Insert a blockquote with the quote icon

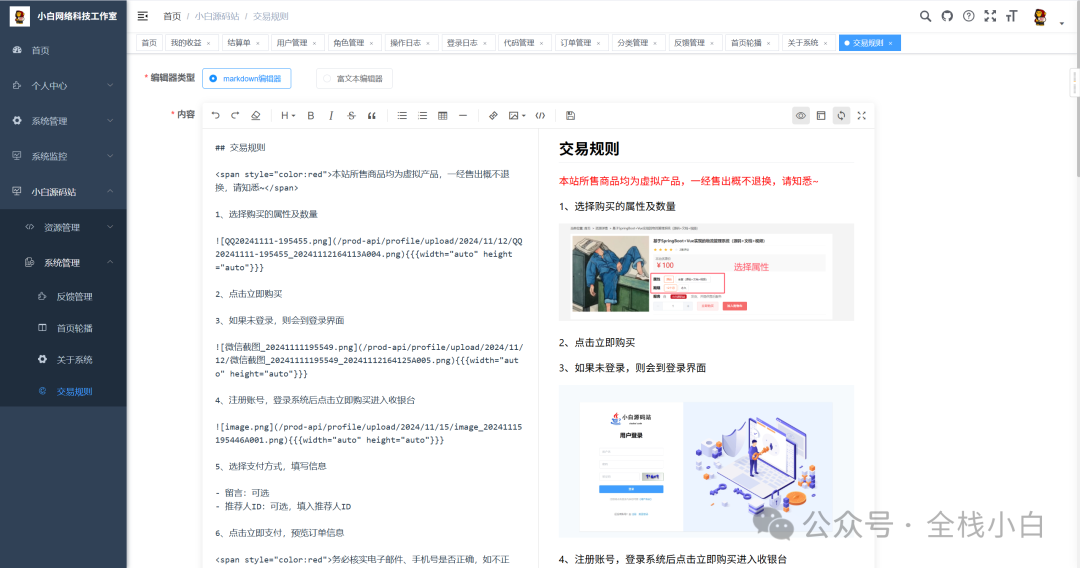[372, 116]
